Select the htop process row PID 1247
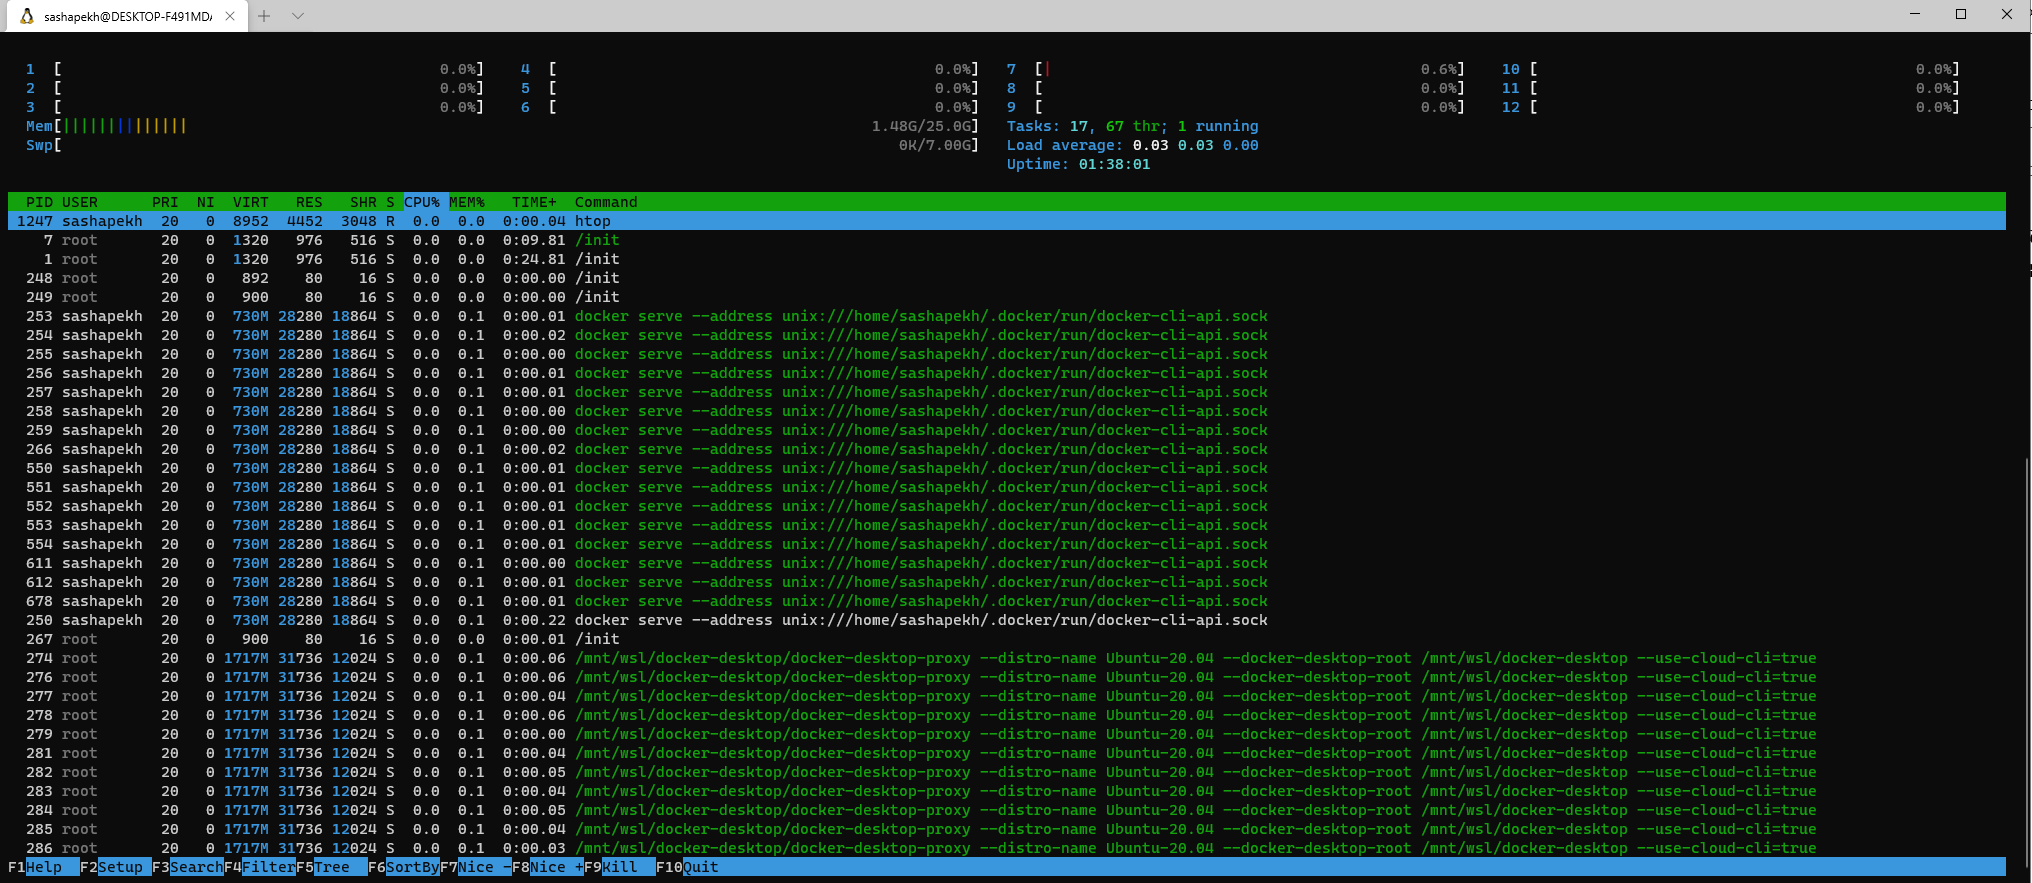The image size is (2032, 883). (x=1007, y=221)
